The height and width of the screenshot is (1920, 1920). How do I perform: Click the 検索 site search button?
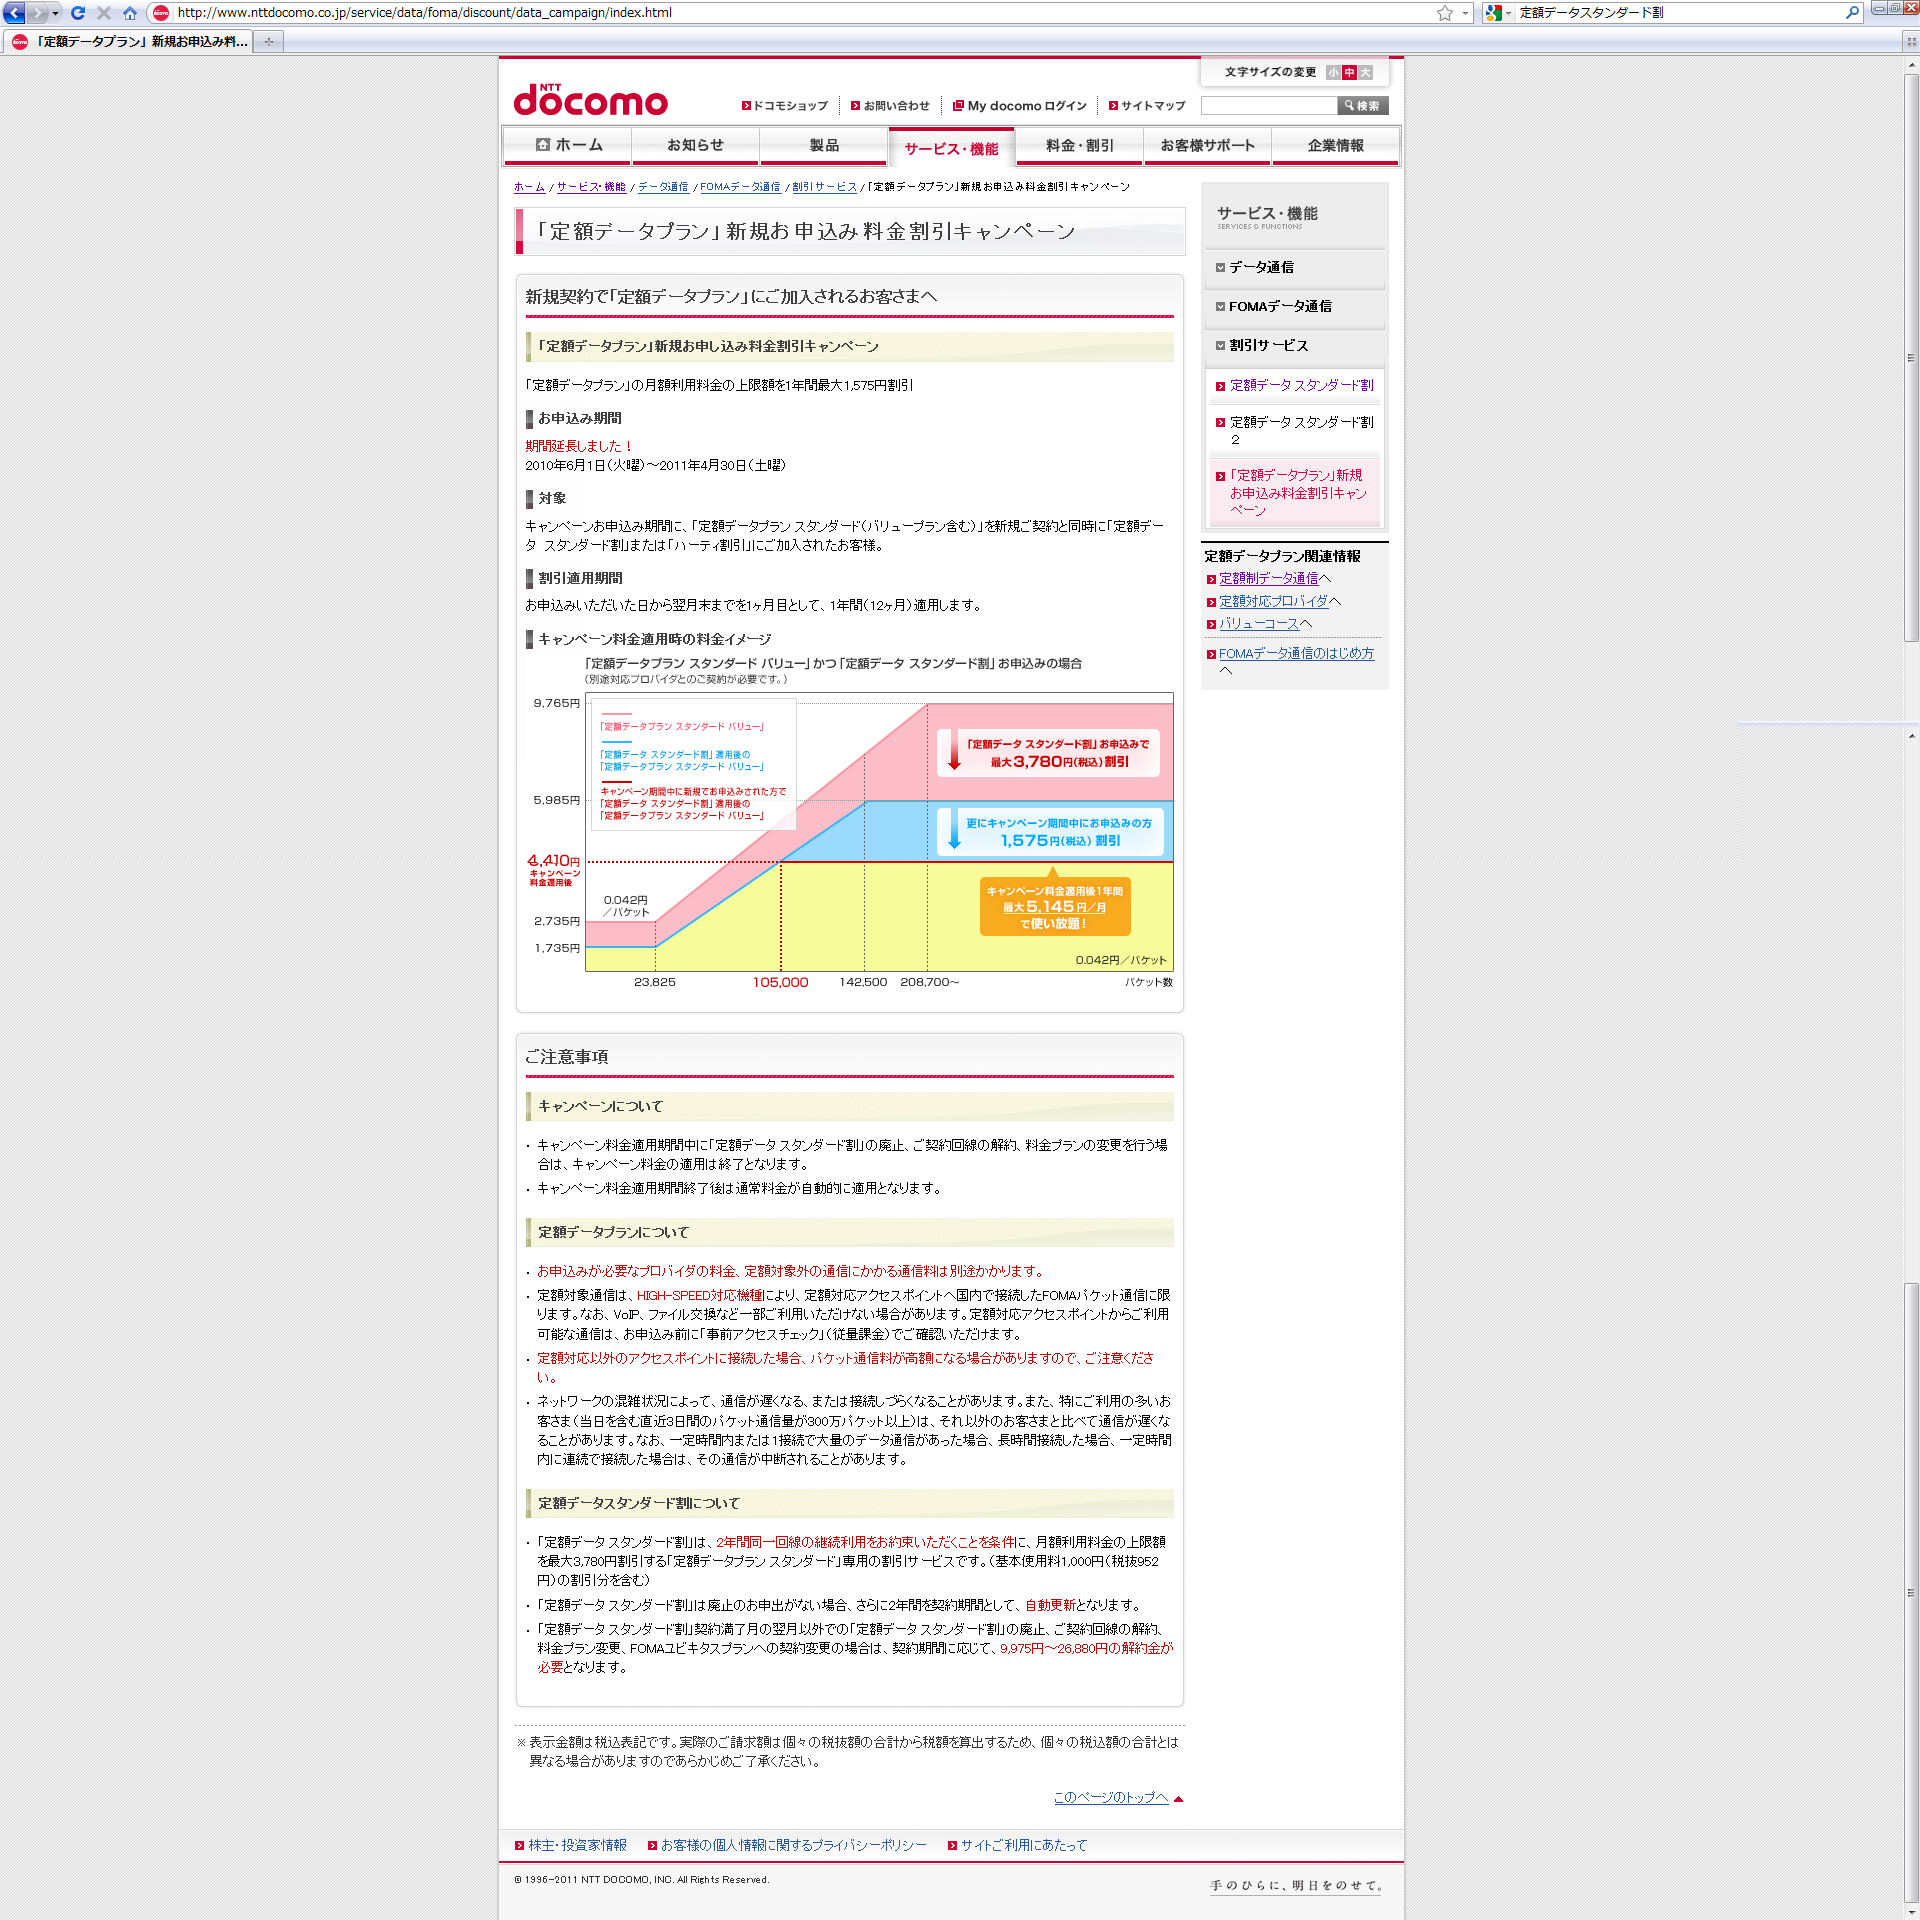(x=1363, y=106)
